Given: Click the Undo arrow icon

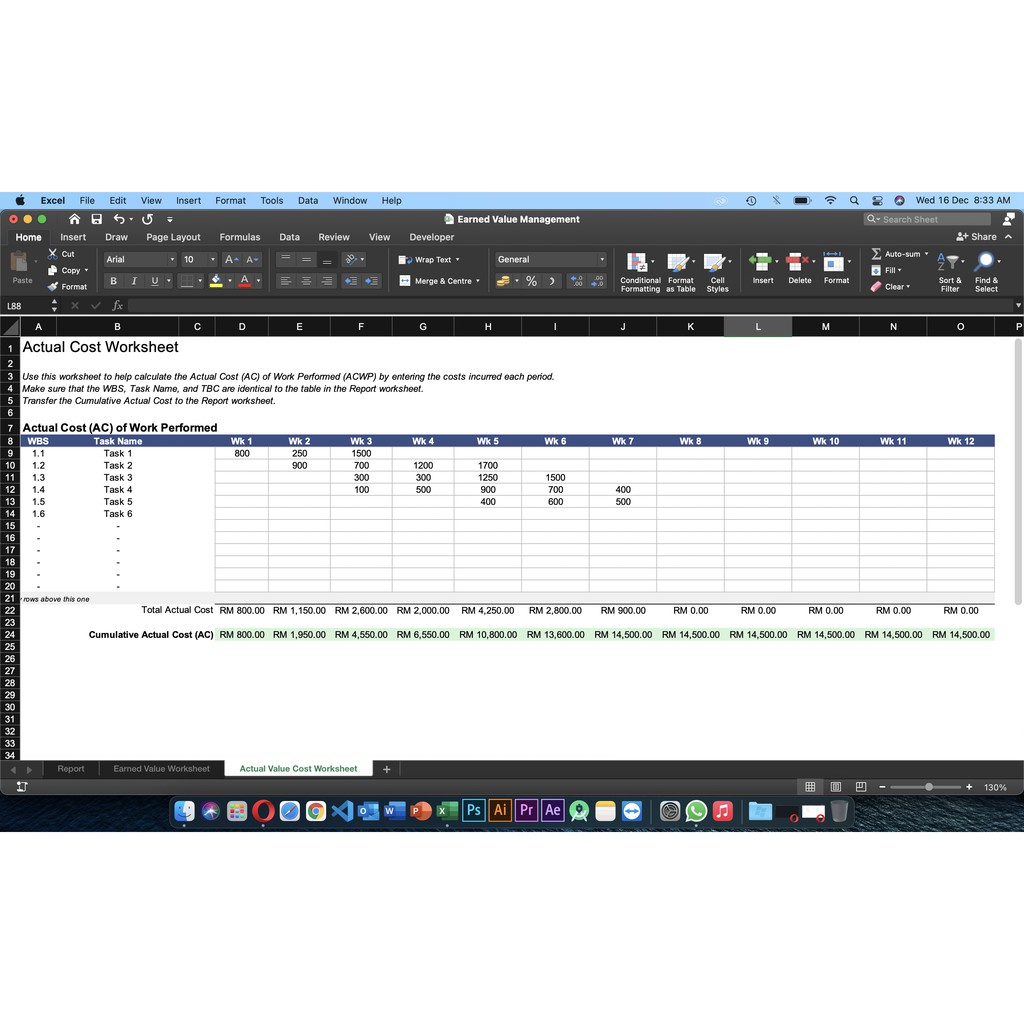Looking at the screenshot, I should pyautogui.click(x=119, y=219).
